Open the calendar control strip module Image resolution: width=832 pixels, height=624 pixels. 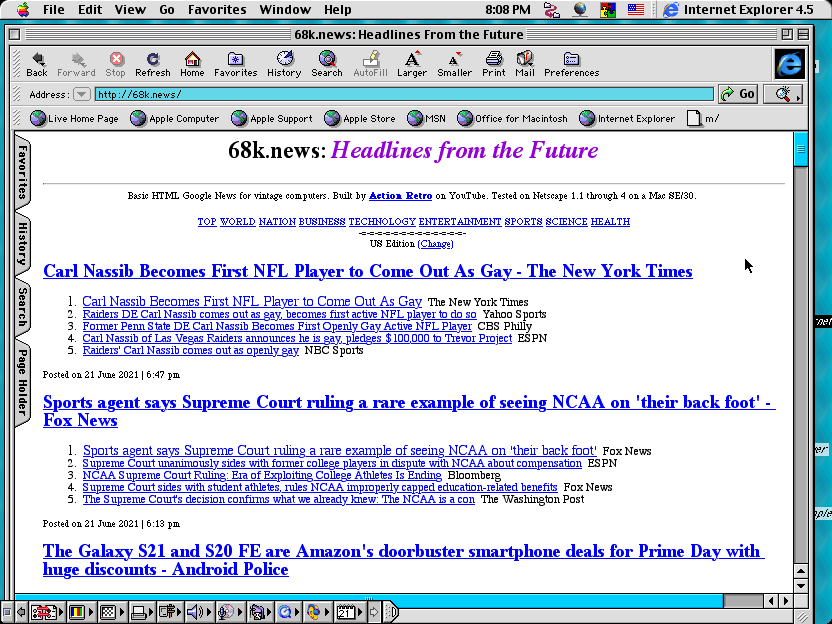click(349, 612)
